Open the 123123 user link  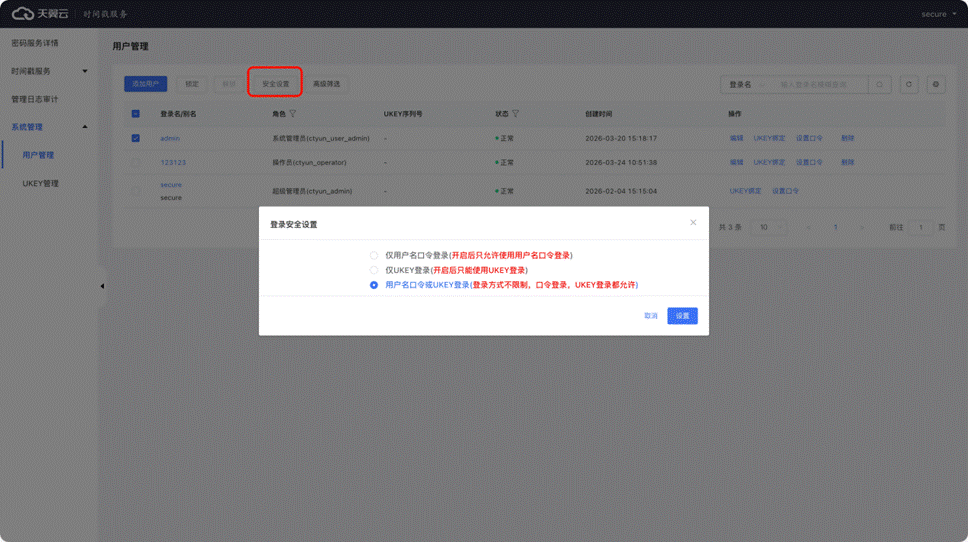(173, 162)
